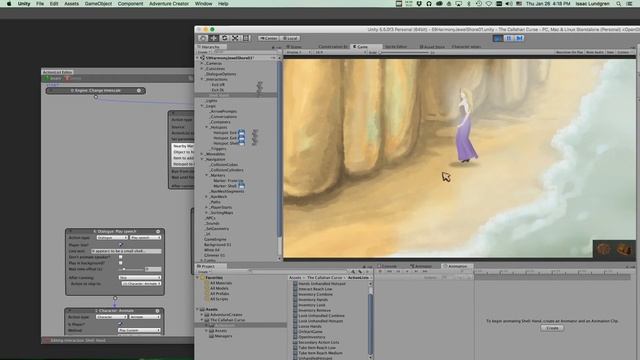Select _DialogueOptions in the Hierarchy
640x360 pixels.
pos(221,74)
